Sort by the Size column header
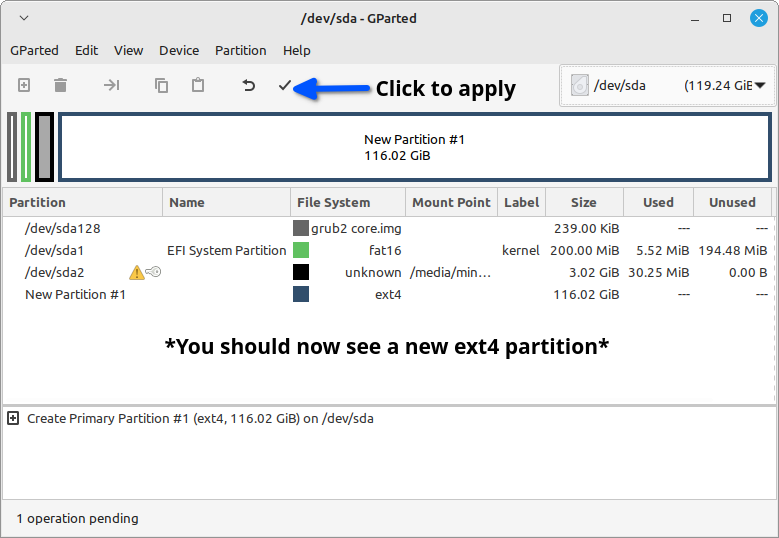 tap(584, 203)
